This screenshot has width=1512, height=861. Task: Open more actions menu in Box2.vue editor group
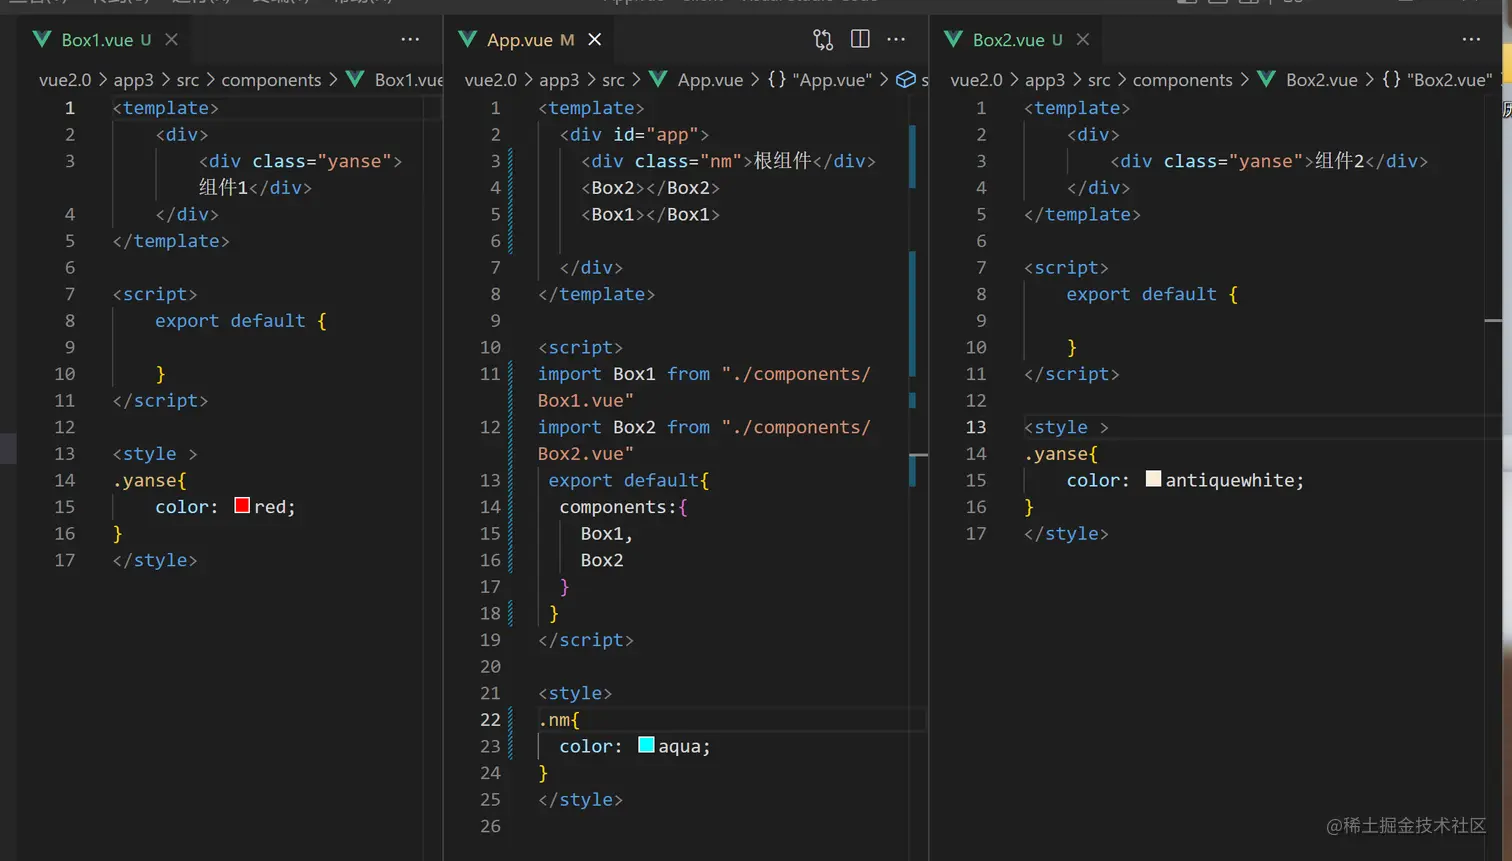coord(1471,40)
